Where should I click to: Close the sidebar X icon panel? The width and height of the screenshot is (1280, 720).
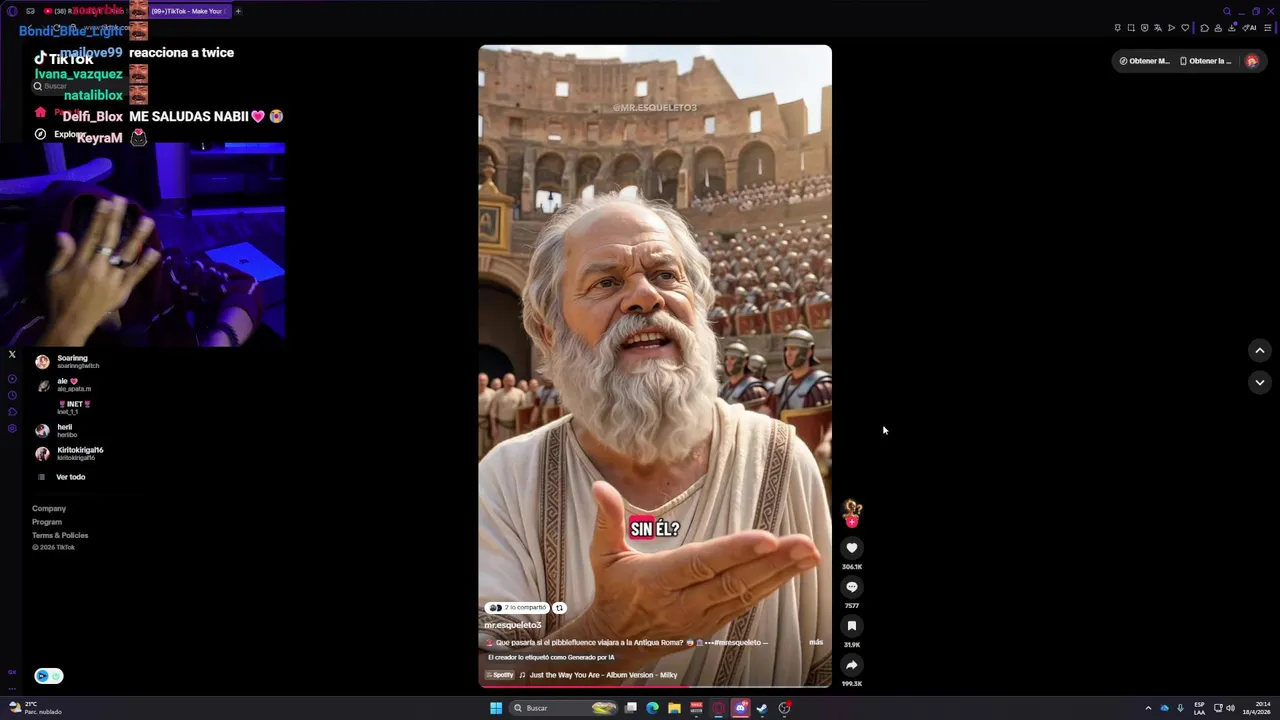click(12, 354)
